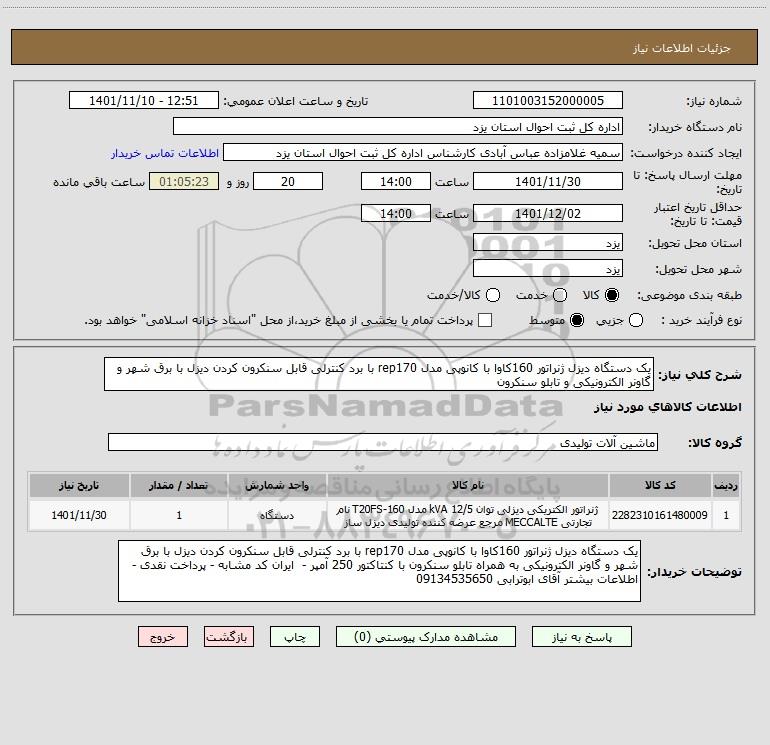The width and height of the screenshot is (770, 745).
Task: Select the جزیی purchase type radio
Action: pos(635,320)
